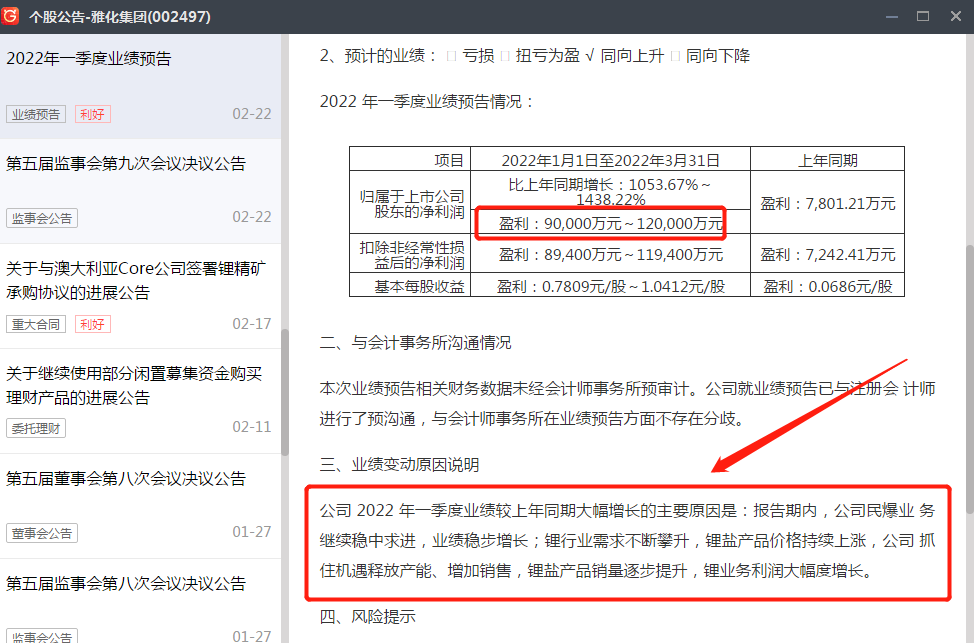The width and height of the screenshot is (974, 643).
Task: Click the announcement list scrollbar thumb
Action: (x=285, y=393)
